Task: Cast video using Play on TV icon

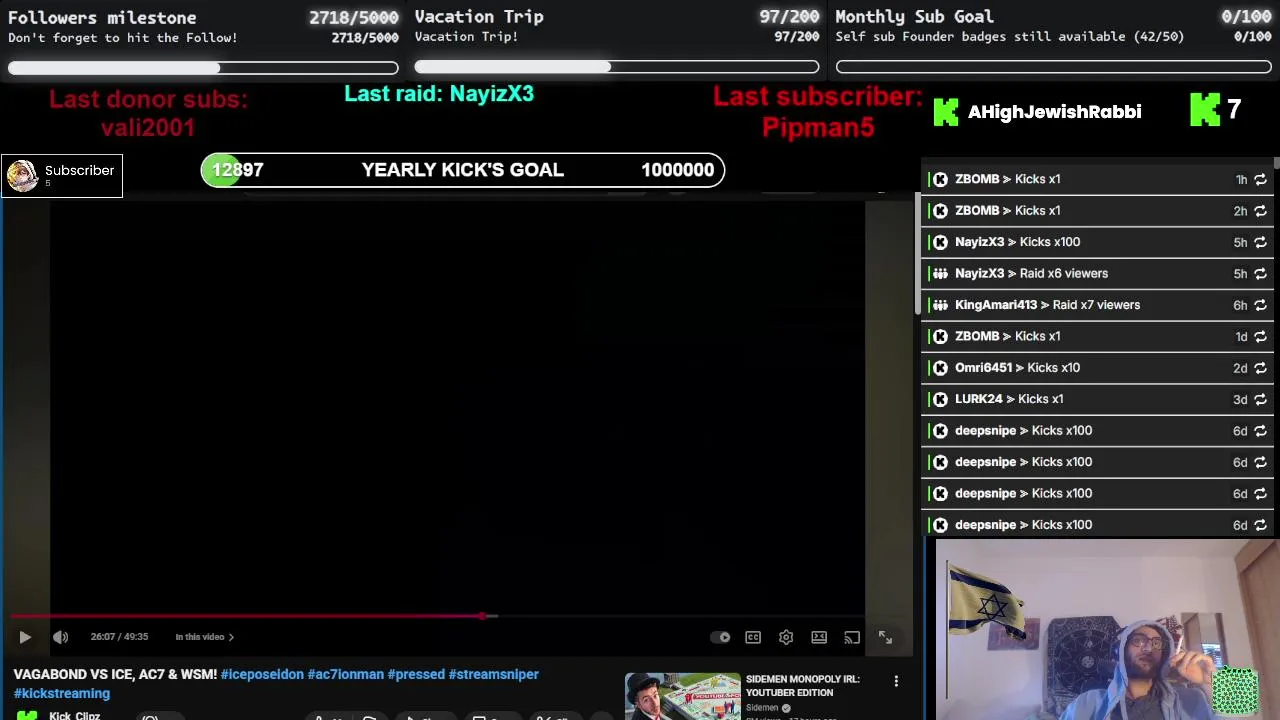Action: (x=852, y=637)
